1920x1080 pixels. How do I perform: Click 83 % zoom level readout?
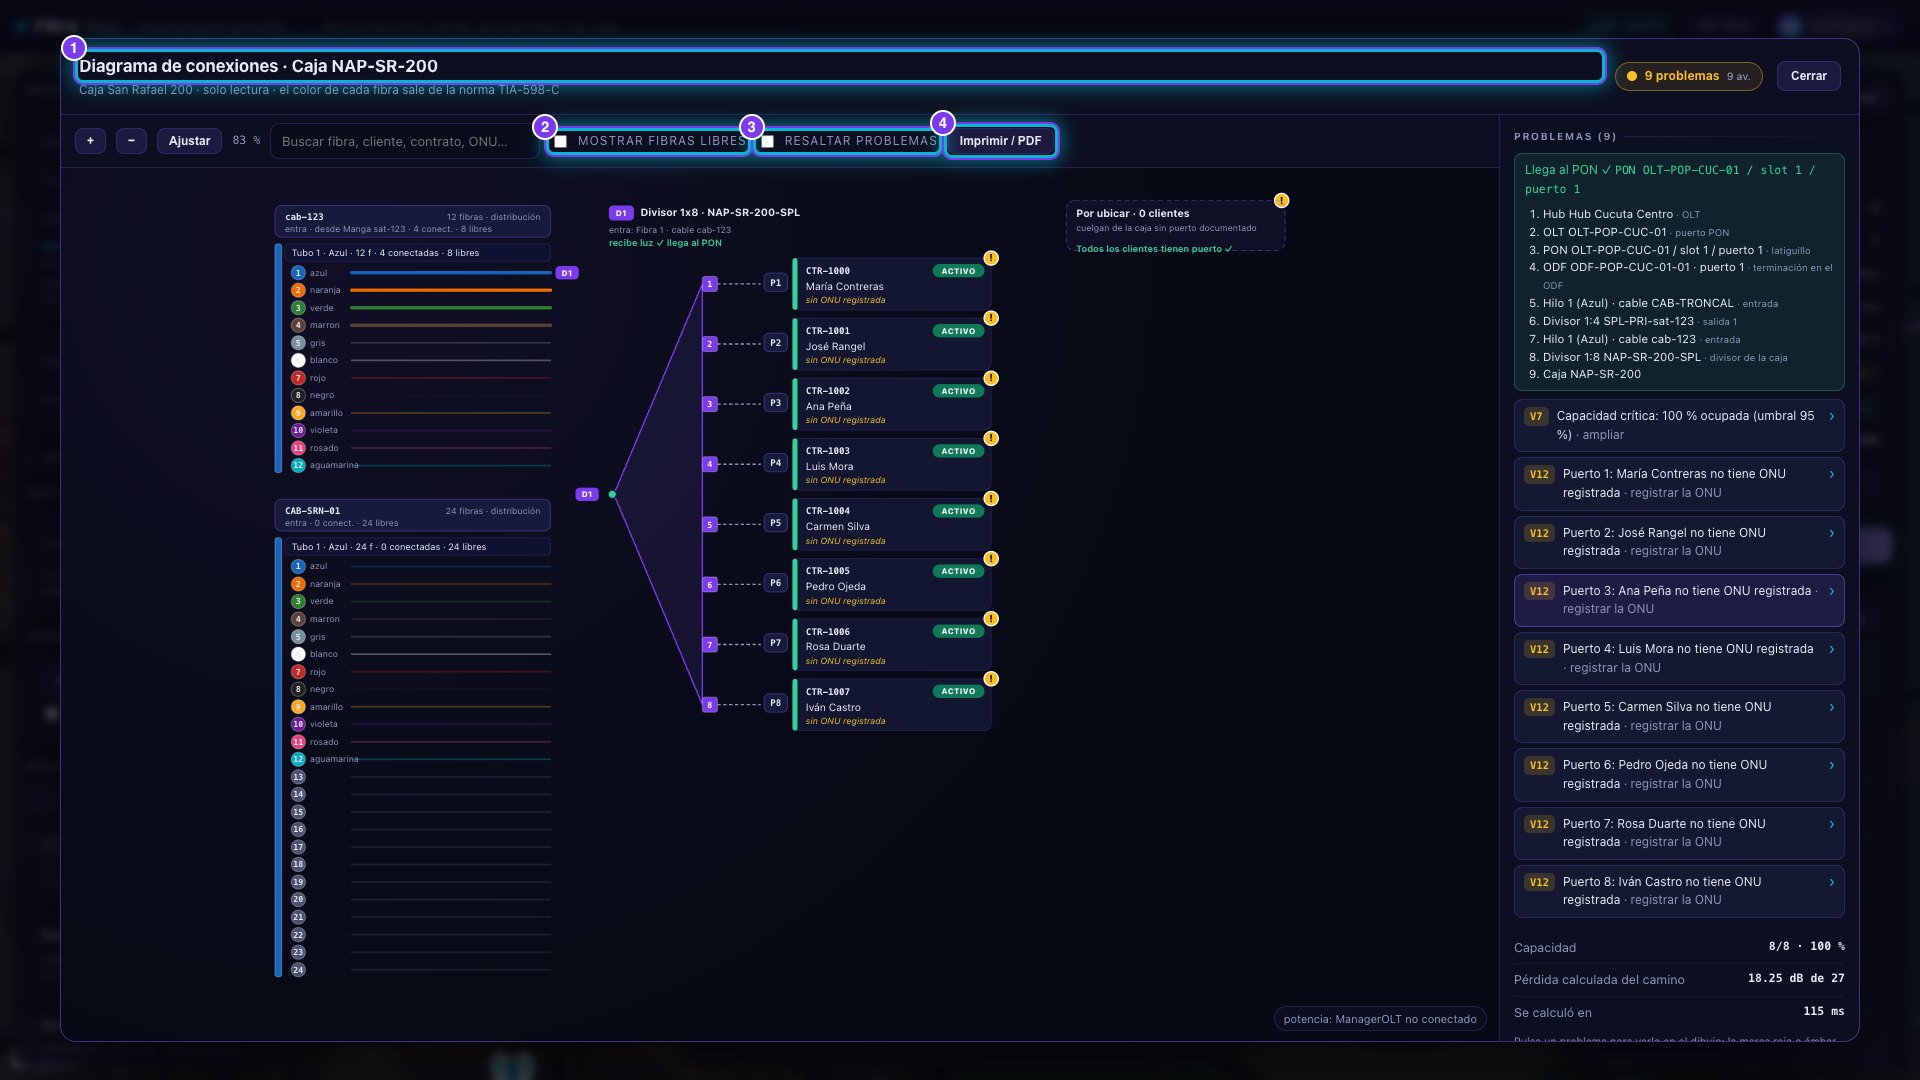[246, 141]
